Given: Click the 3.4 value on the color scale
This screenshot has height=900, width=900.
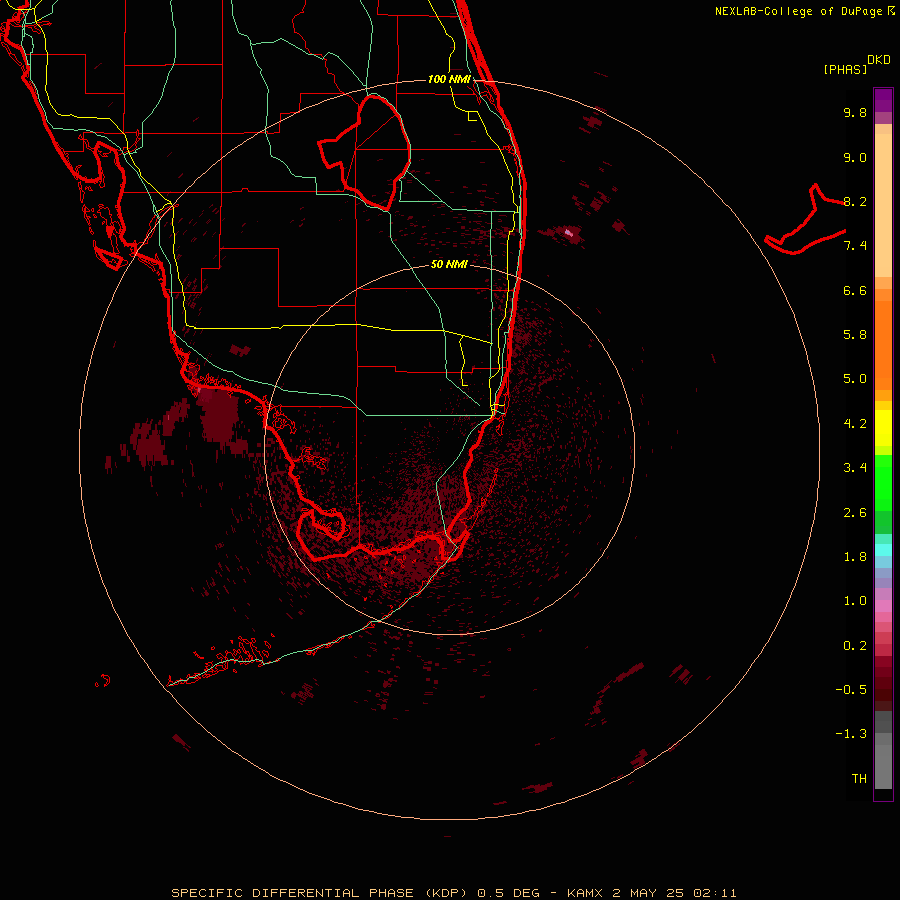Looking at the screenshot, I should tap(855, 468).
